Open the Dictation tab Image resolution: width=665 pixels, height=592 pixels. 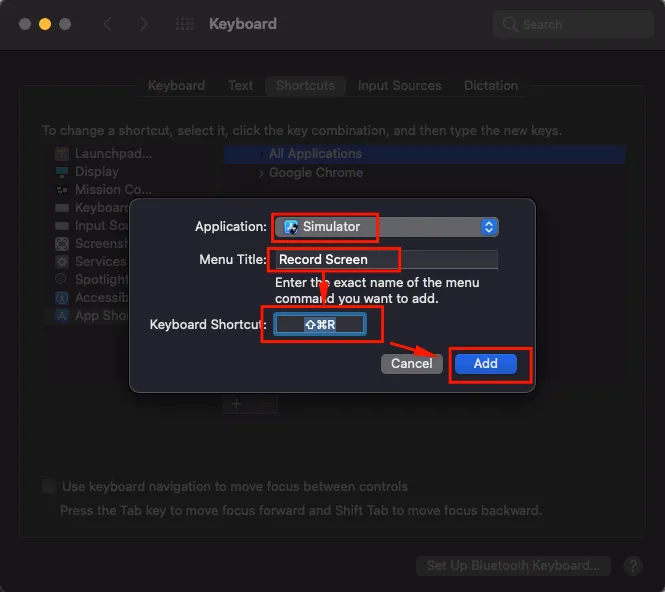(491, 86)
